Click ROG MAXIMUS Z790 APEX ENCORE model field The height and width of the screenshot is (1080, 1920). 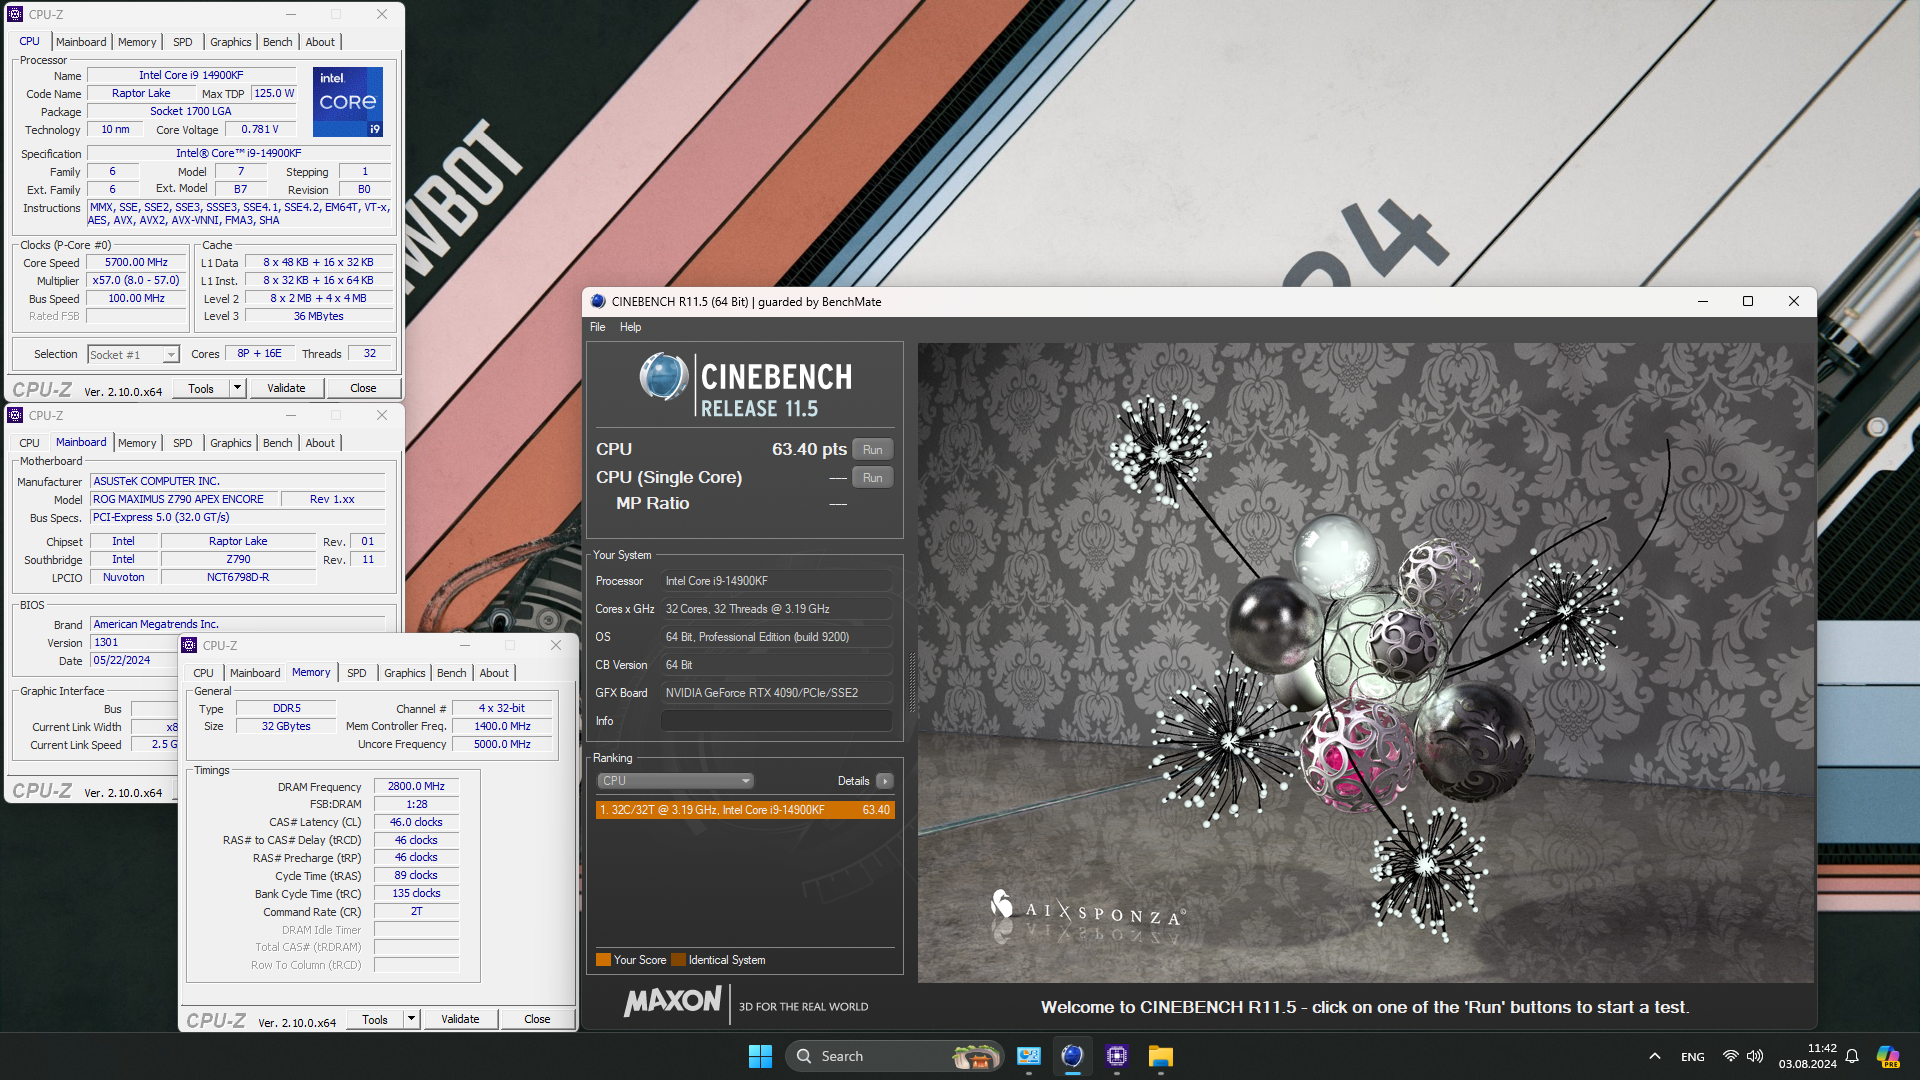(182, 499)
